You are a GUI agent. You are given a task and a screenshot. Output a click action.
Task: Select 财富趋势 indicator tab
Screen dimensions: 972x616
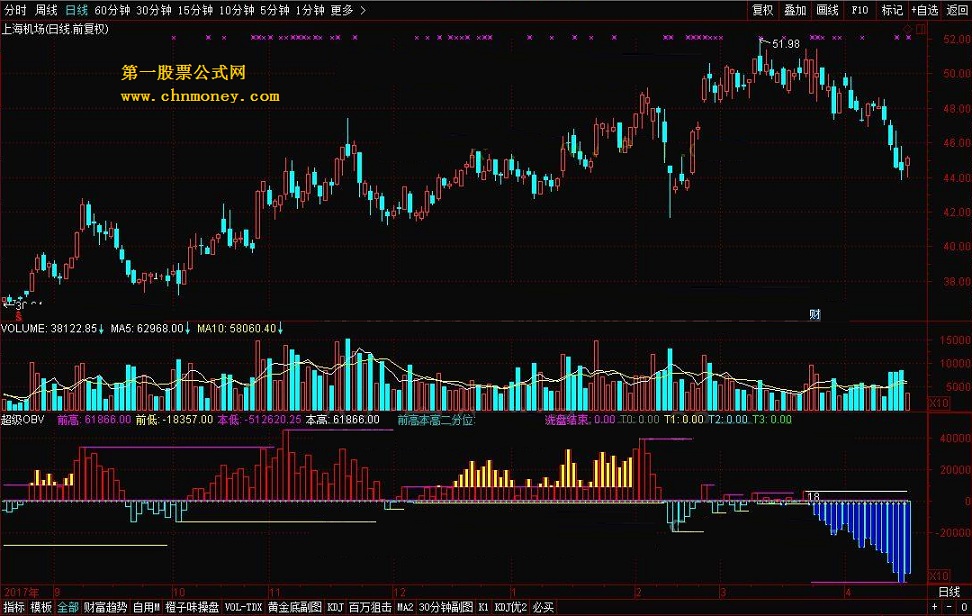tap(105, 607)
